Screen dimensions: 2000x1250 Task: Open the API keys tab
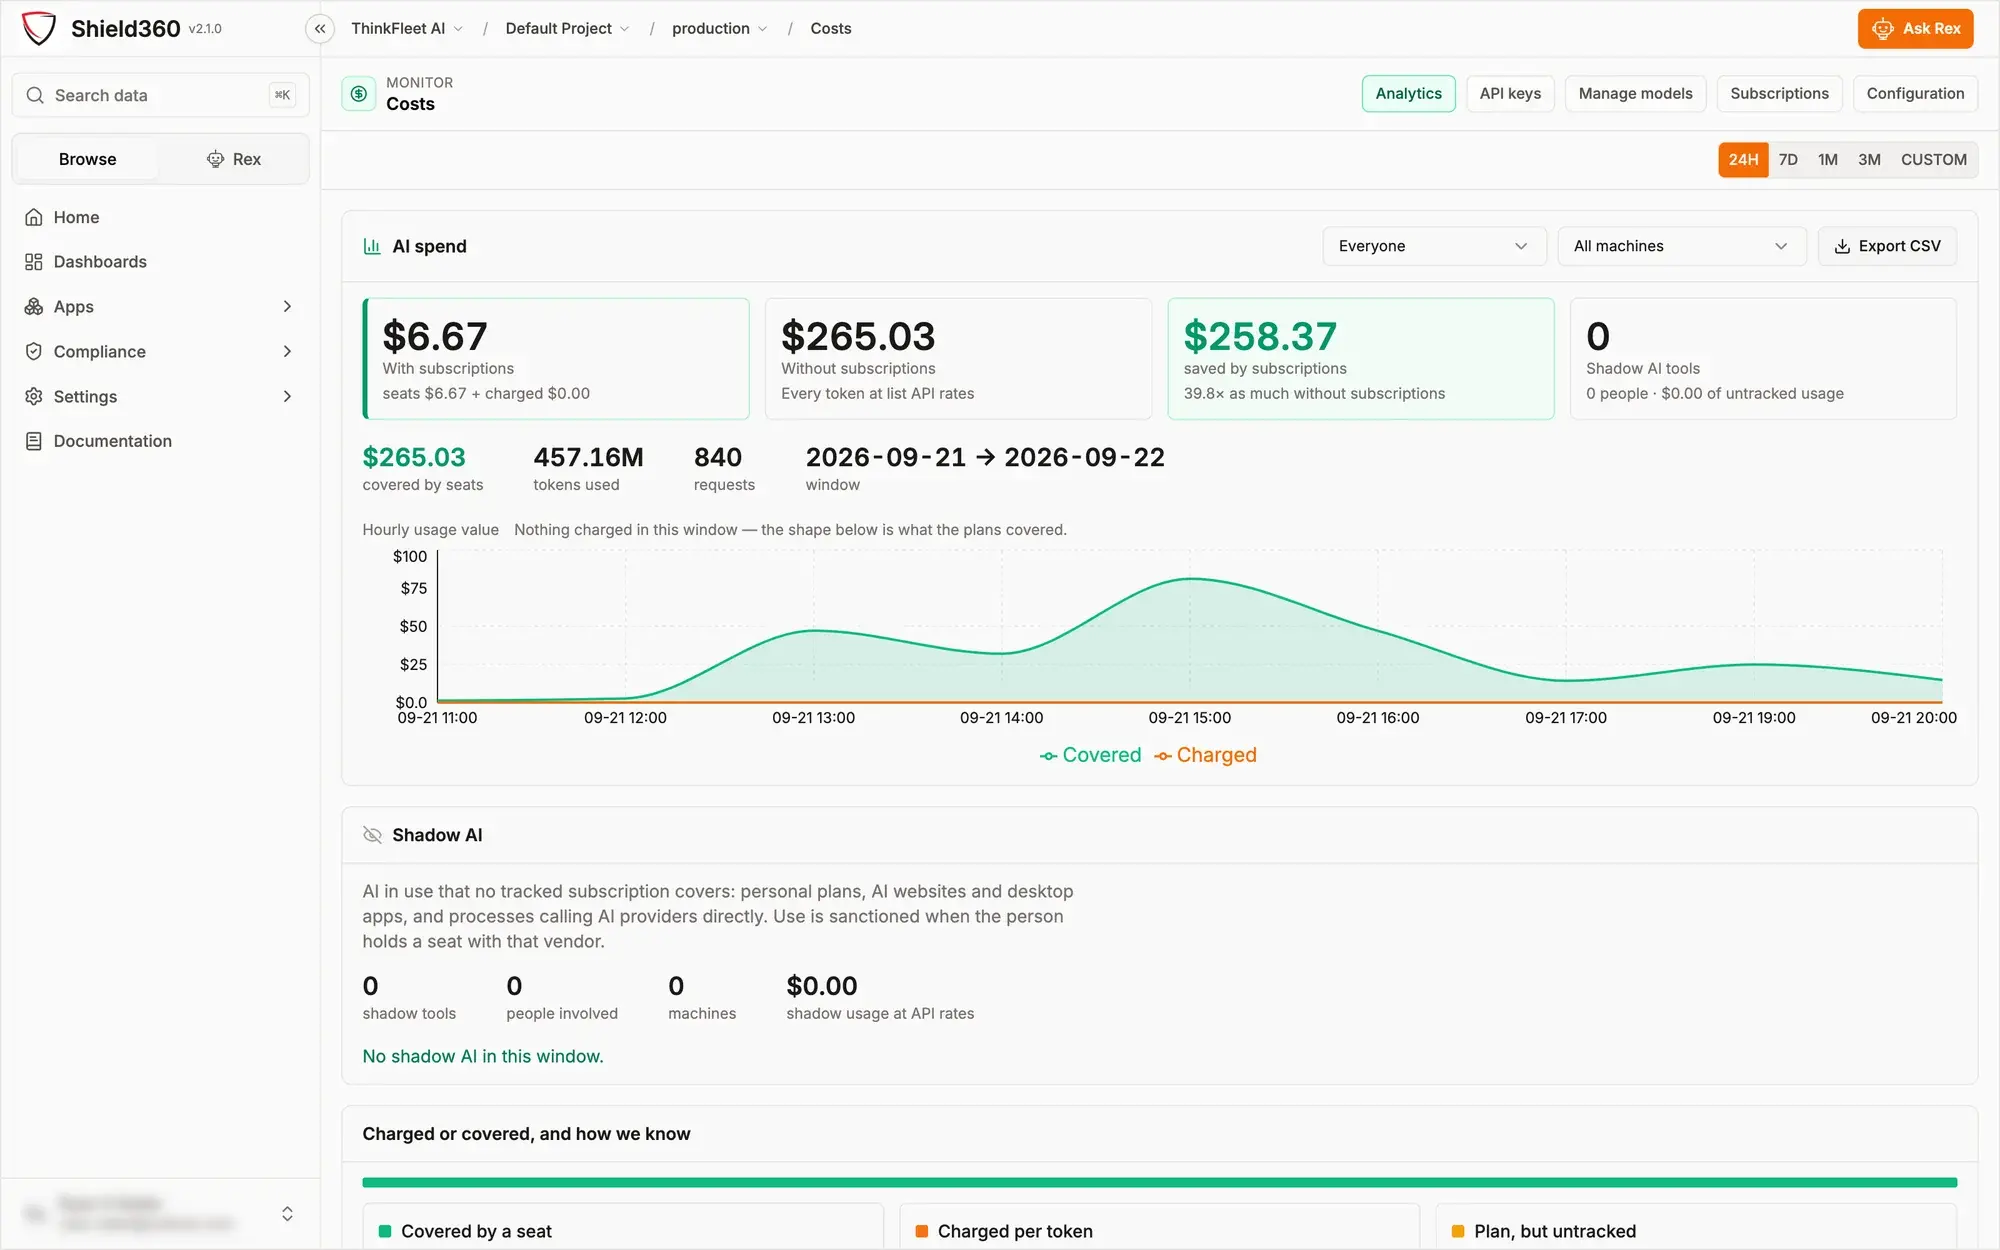1510,94
